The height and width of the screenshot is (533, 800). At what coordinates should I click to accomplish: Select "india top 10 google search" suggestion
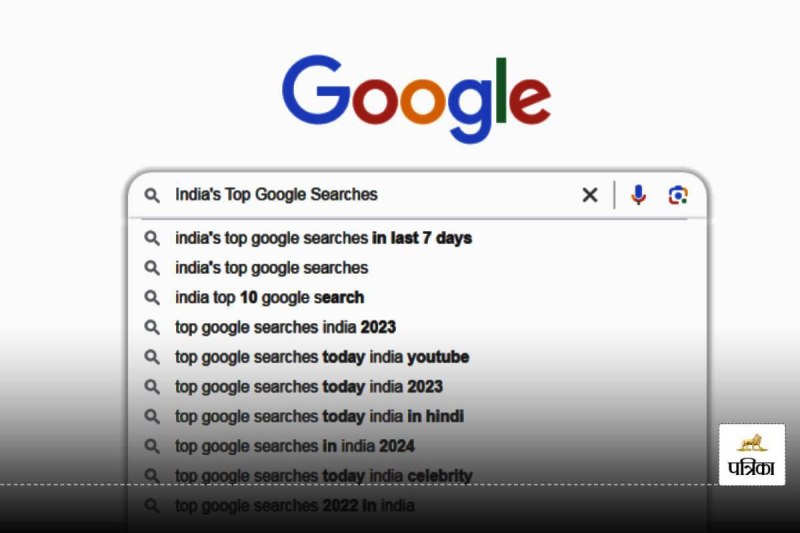269,297
